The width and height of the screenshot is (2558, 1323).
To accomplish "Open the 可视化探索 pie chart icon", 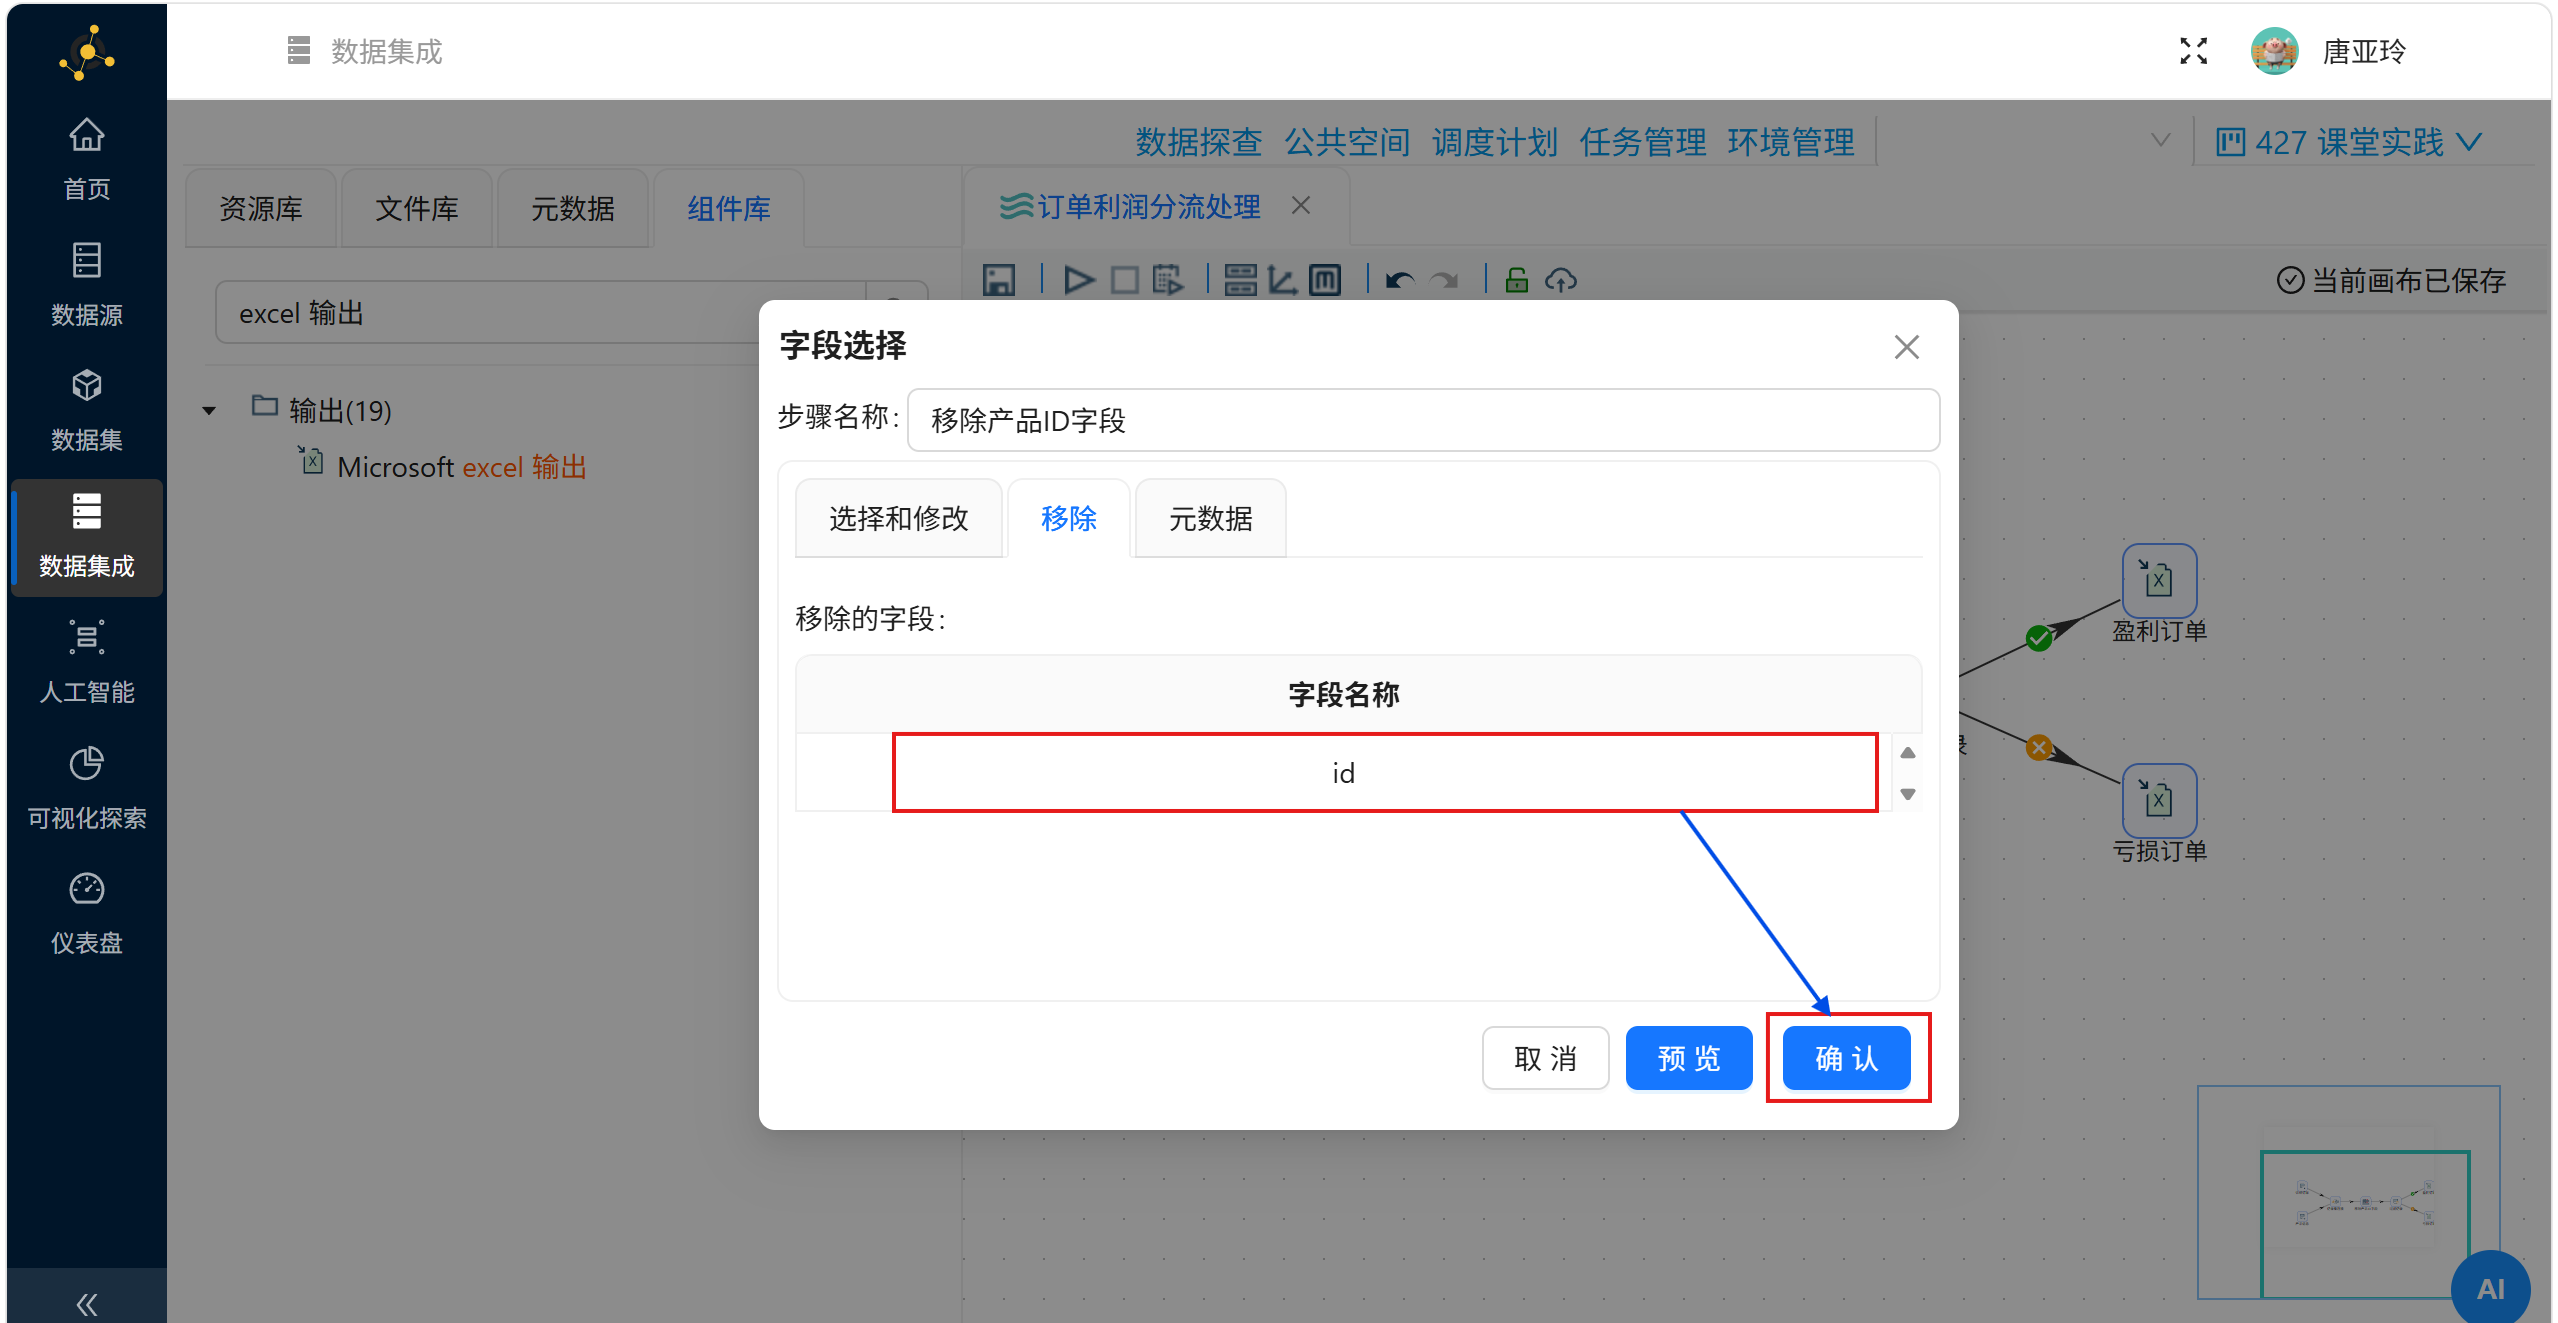I will (86, 763).
